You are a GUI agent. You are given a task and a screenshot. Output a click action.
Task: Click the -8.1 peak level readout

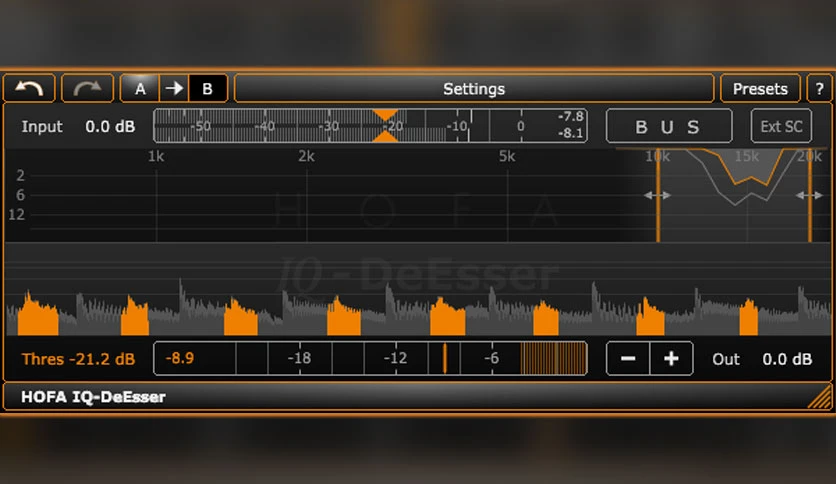tap(570, 133)
